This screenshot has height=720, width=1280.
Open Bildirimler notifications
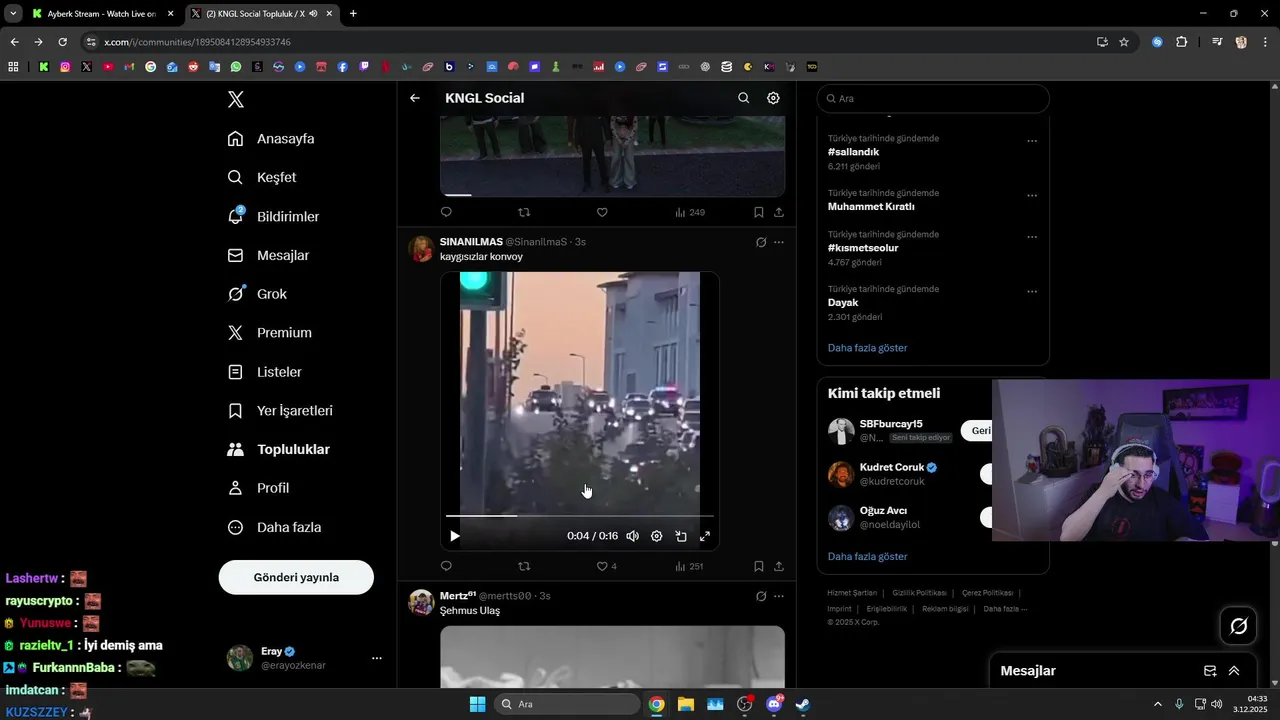(273, 216)
